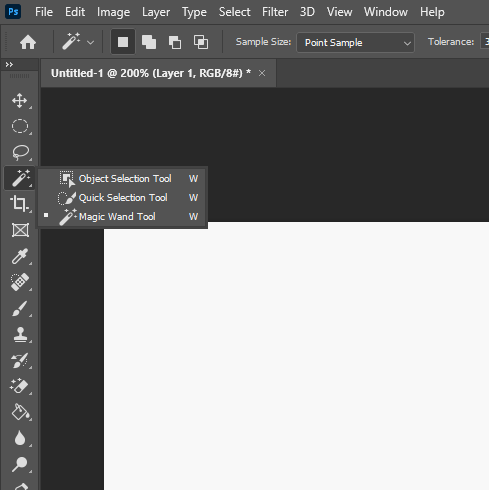Select the Blur tool
Screen dimensions: 489x490
(x=20, y=438)
